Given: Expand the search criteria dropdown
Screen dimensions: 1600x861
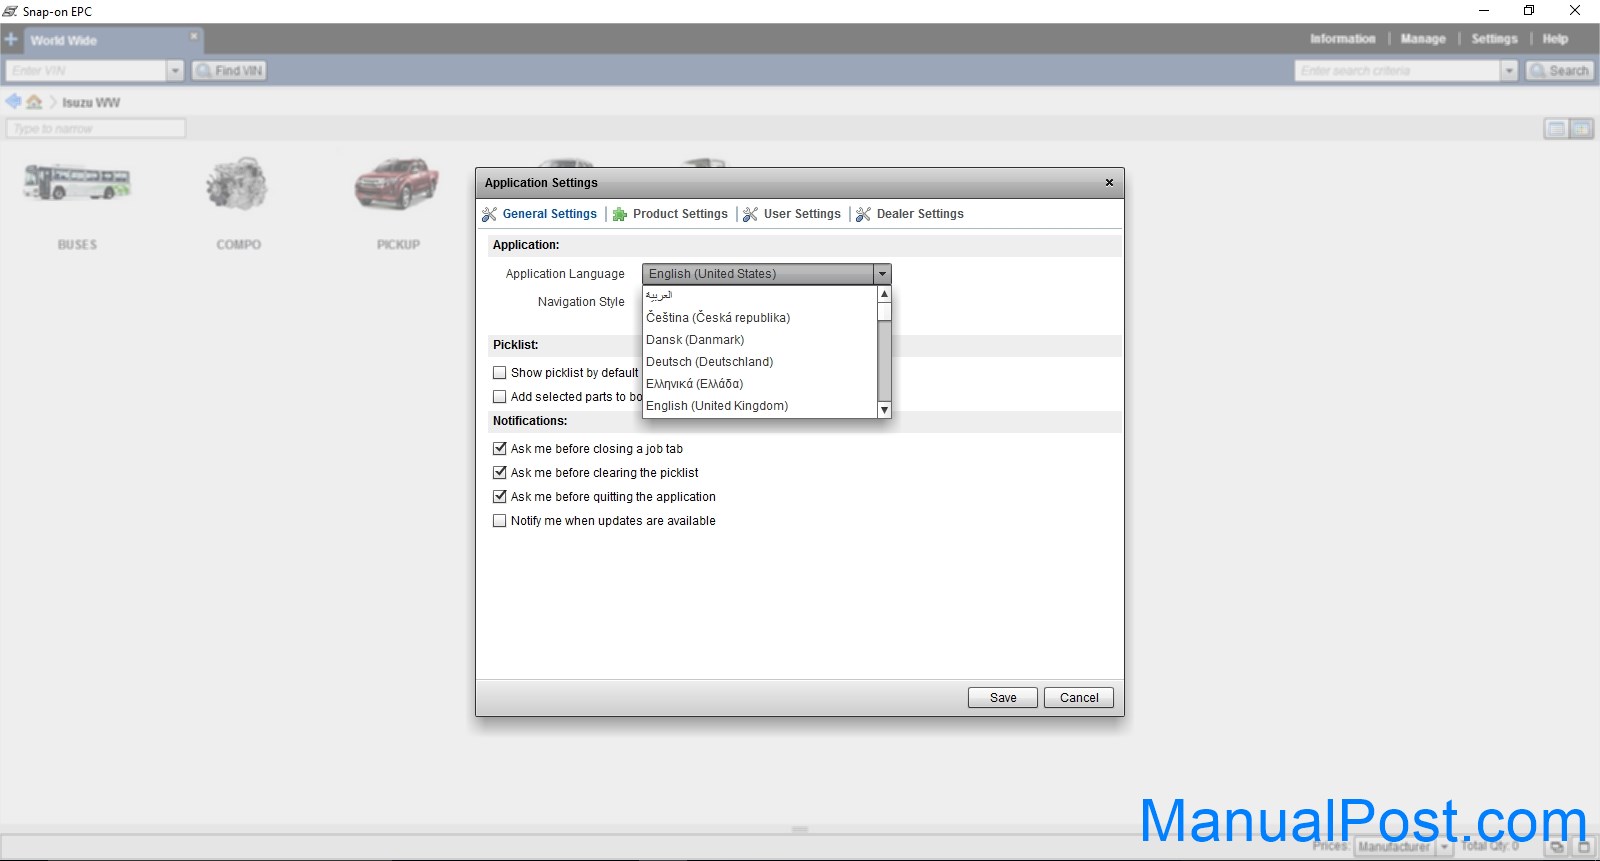Looking at the screenshot, I should [x=1510, y=71].
